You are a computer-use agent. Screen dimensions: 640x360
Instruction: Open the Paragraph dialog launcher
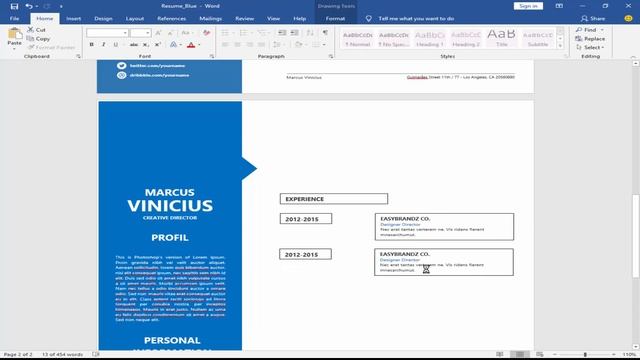click(x=331, y=56)
